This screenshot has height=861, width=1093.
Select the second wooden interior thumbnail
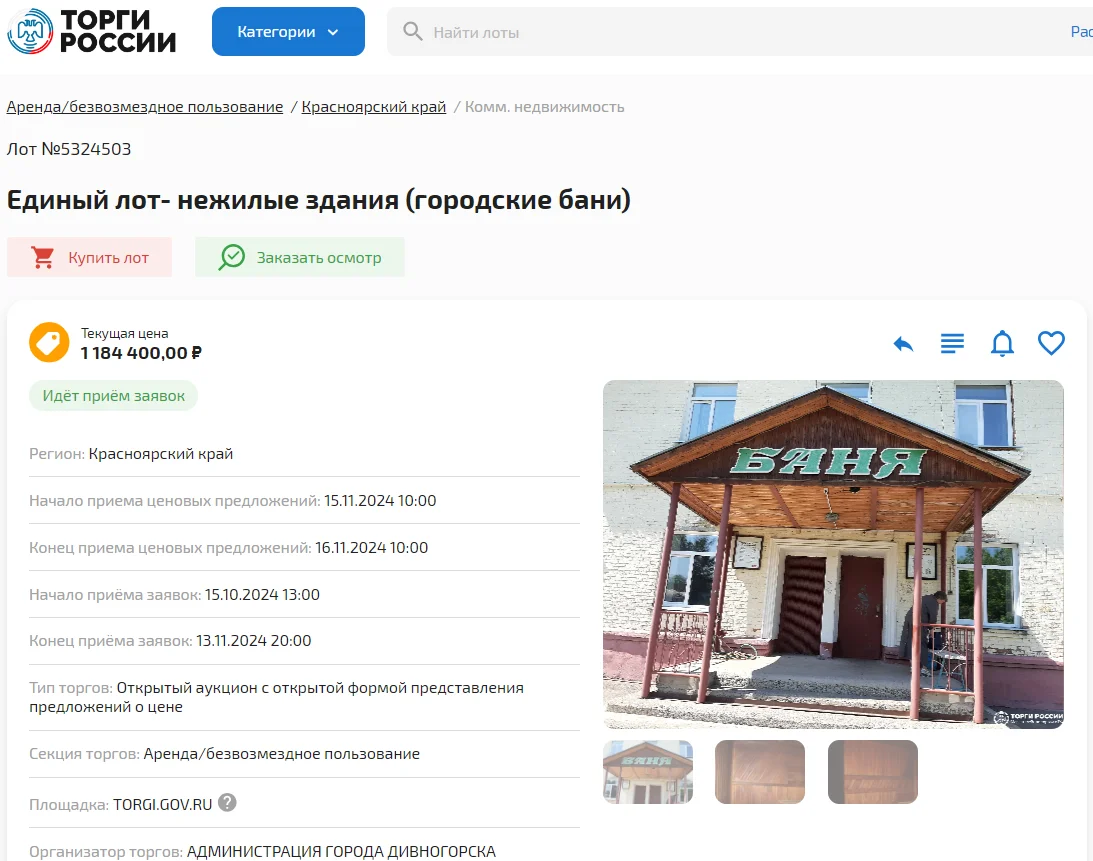[x=760, y=772]
